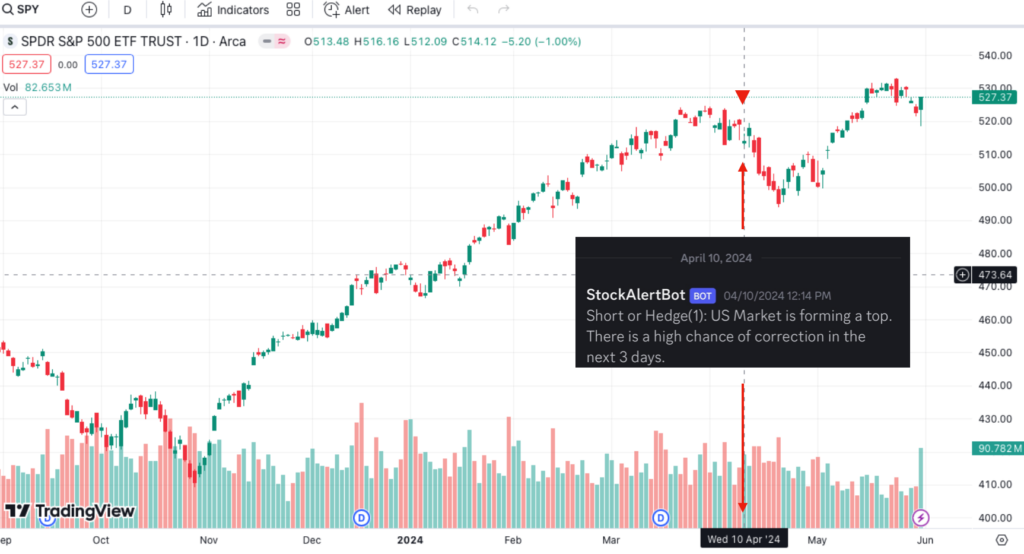Click the undo arrow in the toolbar
Viewport: 1024px width, 554px height.
point(473,10)
